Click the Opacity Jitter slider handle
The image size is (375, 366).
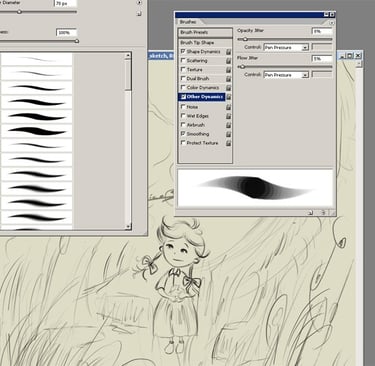(245, 39)
